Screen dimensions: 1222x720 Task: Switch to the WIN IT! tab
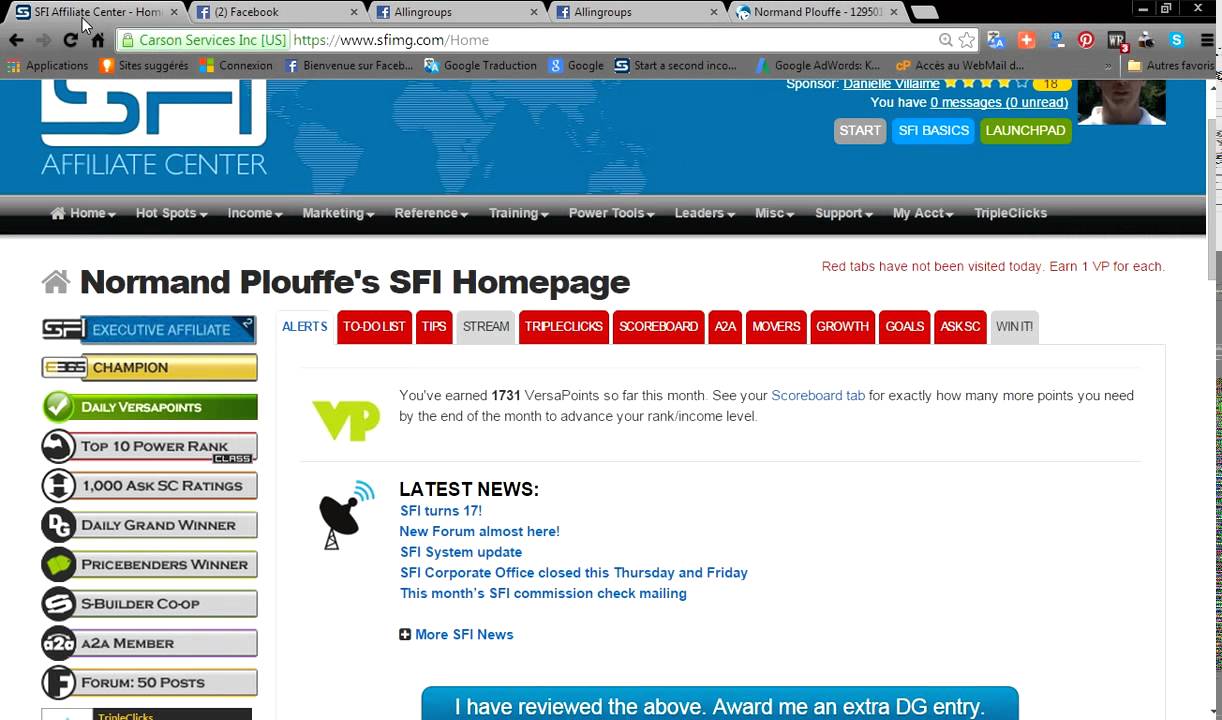(1014, 327)
